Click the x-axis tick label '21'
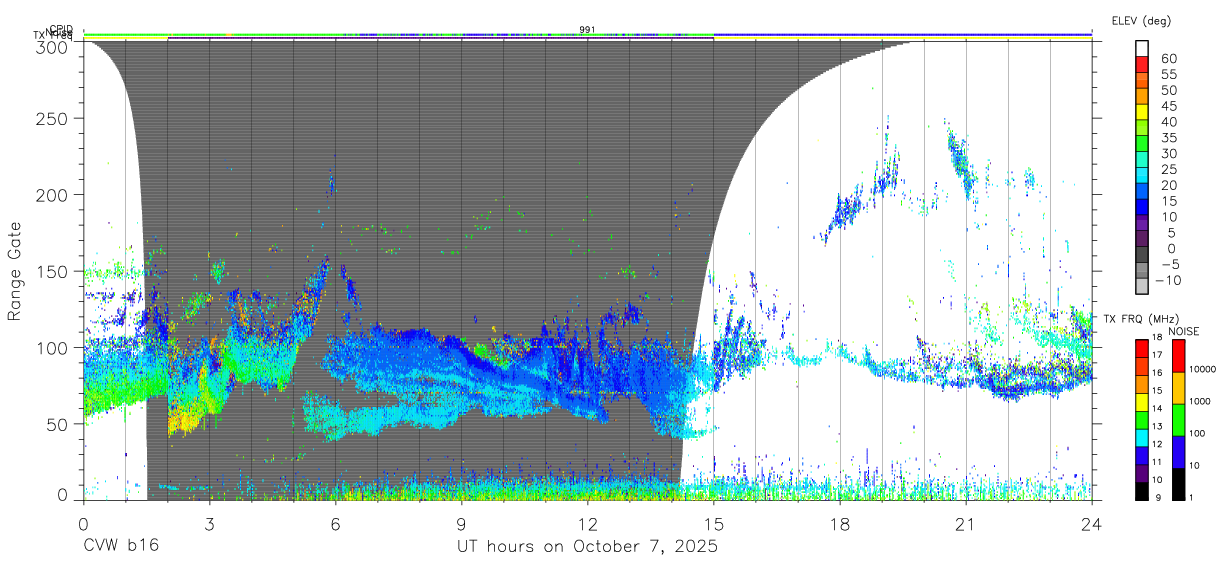 click(966, 524)
